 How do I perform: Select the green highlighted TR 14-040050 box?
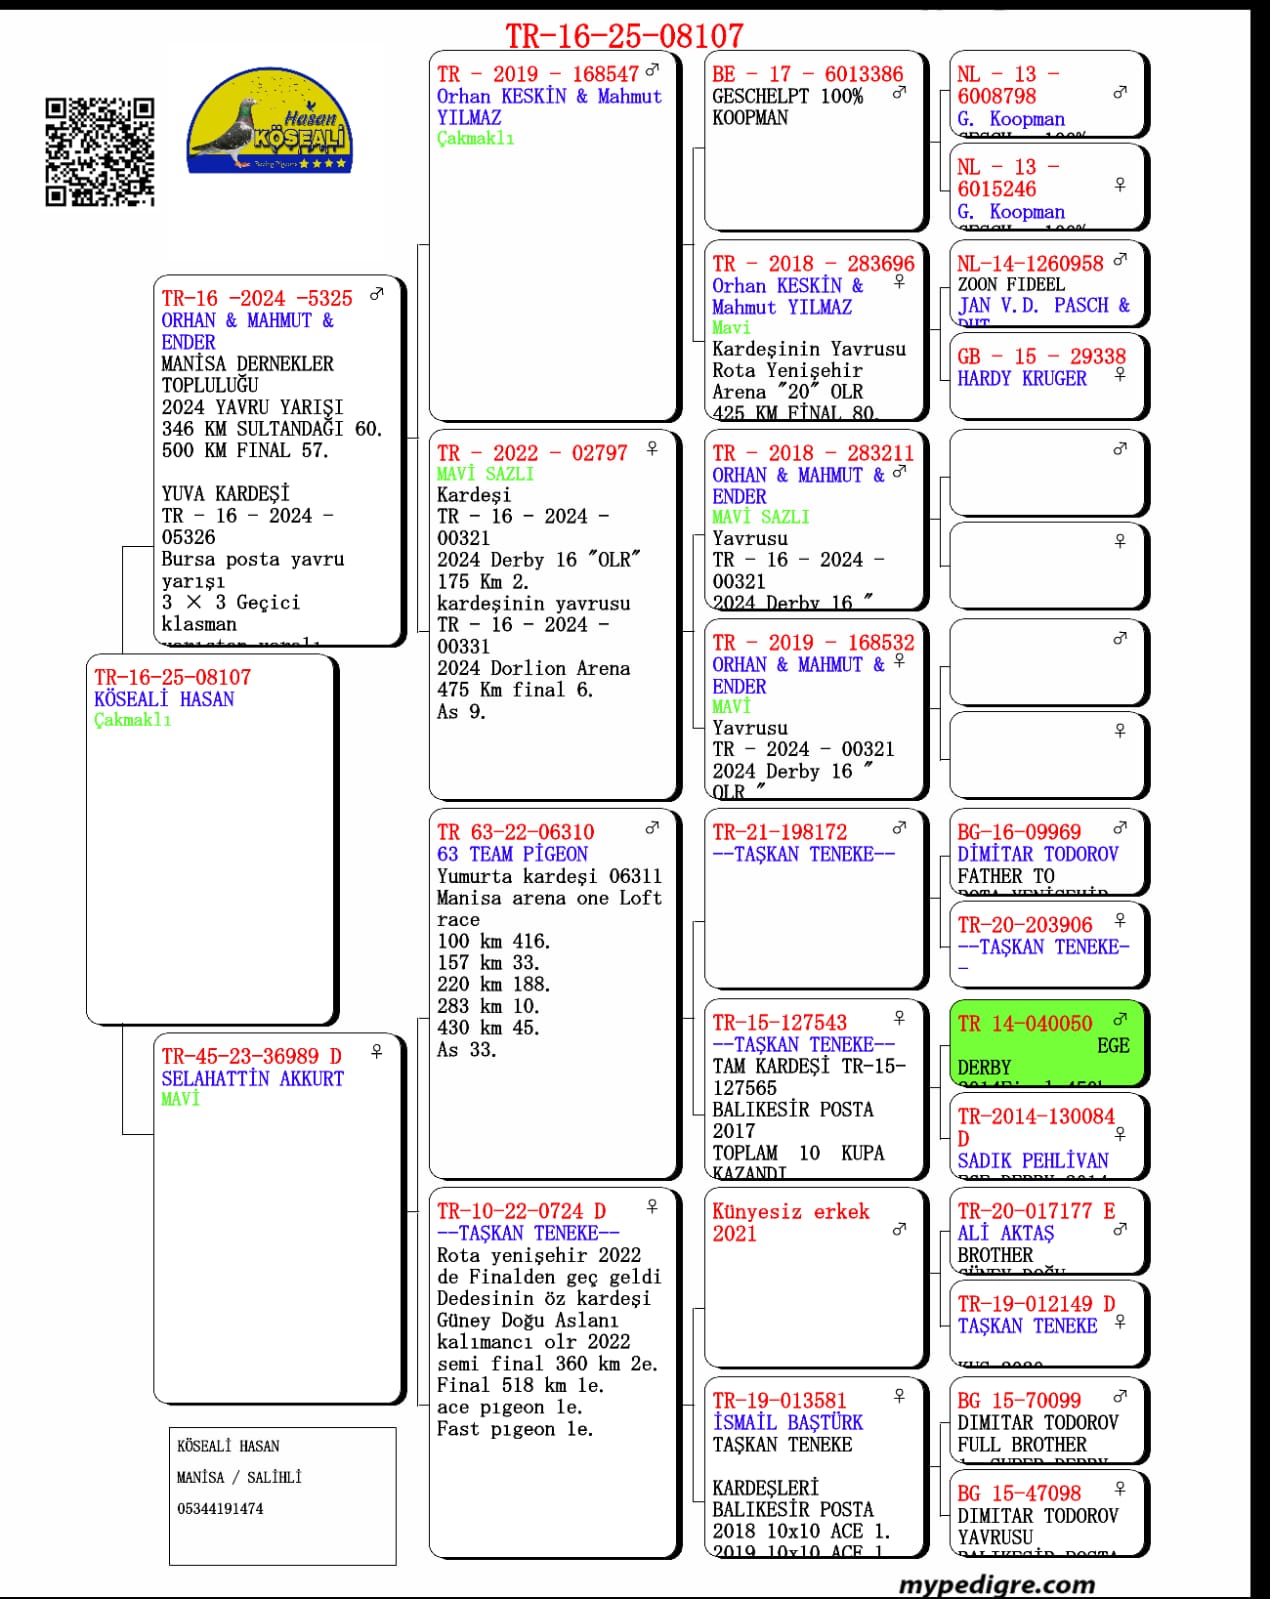coord(1046,1043)
